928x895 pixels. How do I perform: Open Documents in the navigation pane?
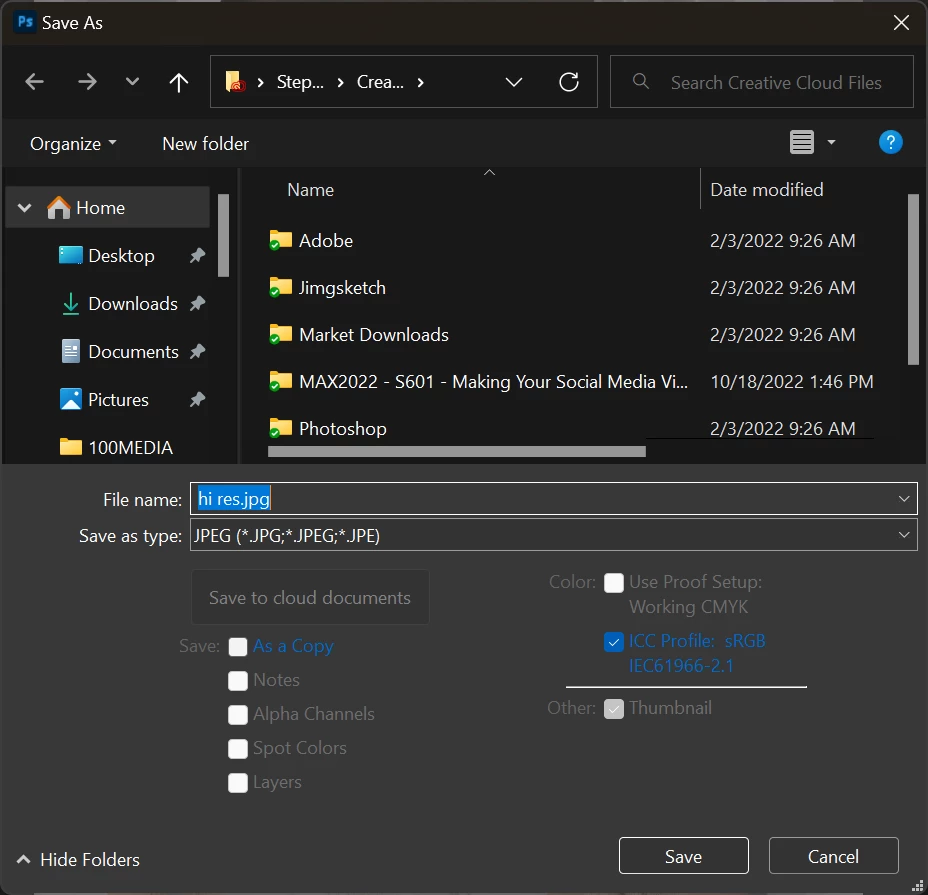[133, 352]
